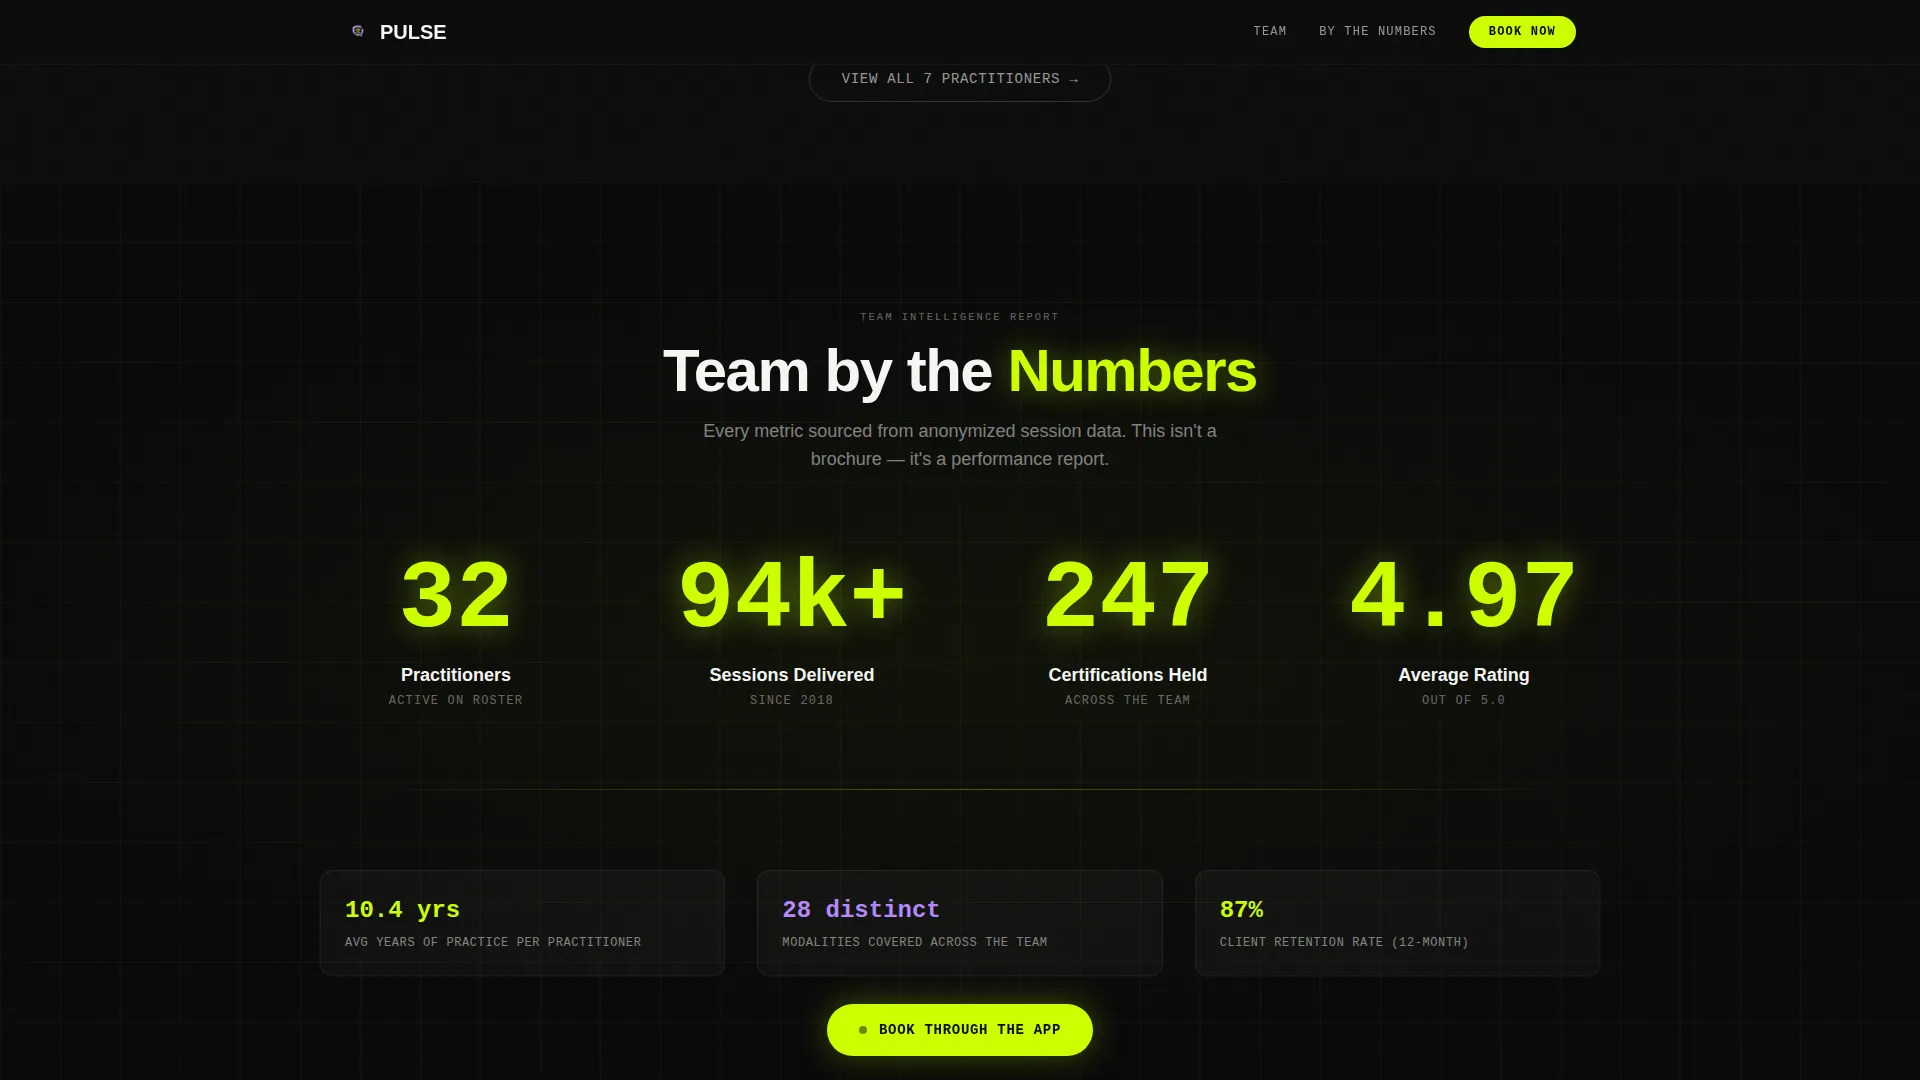Click the Out Of 5.0 caption

[1464, 700]
